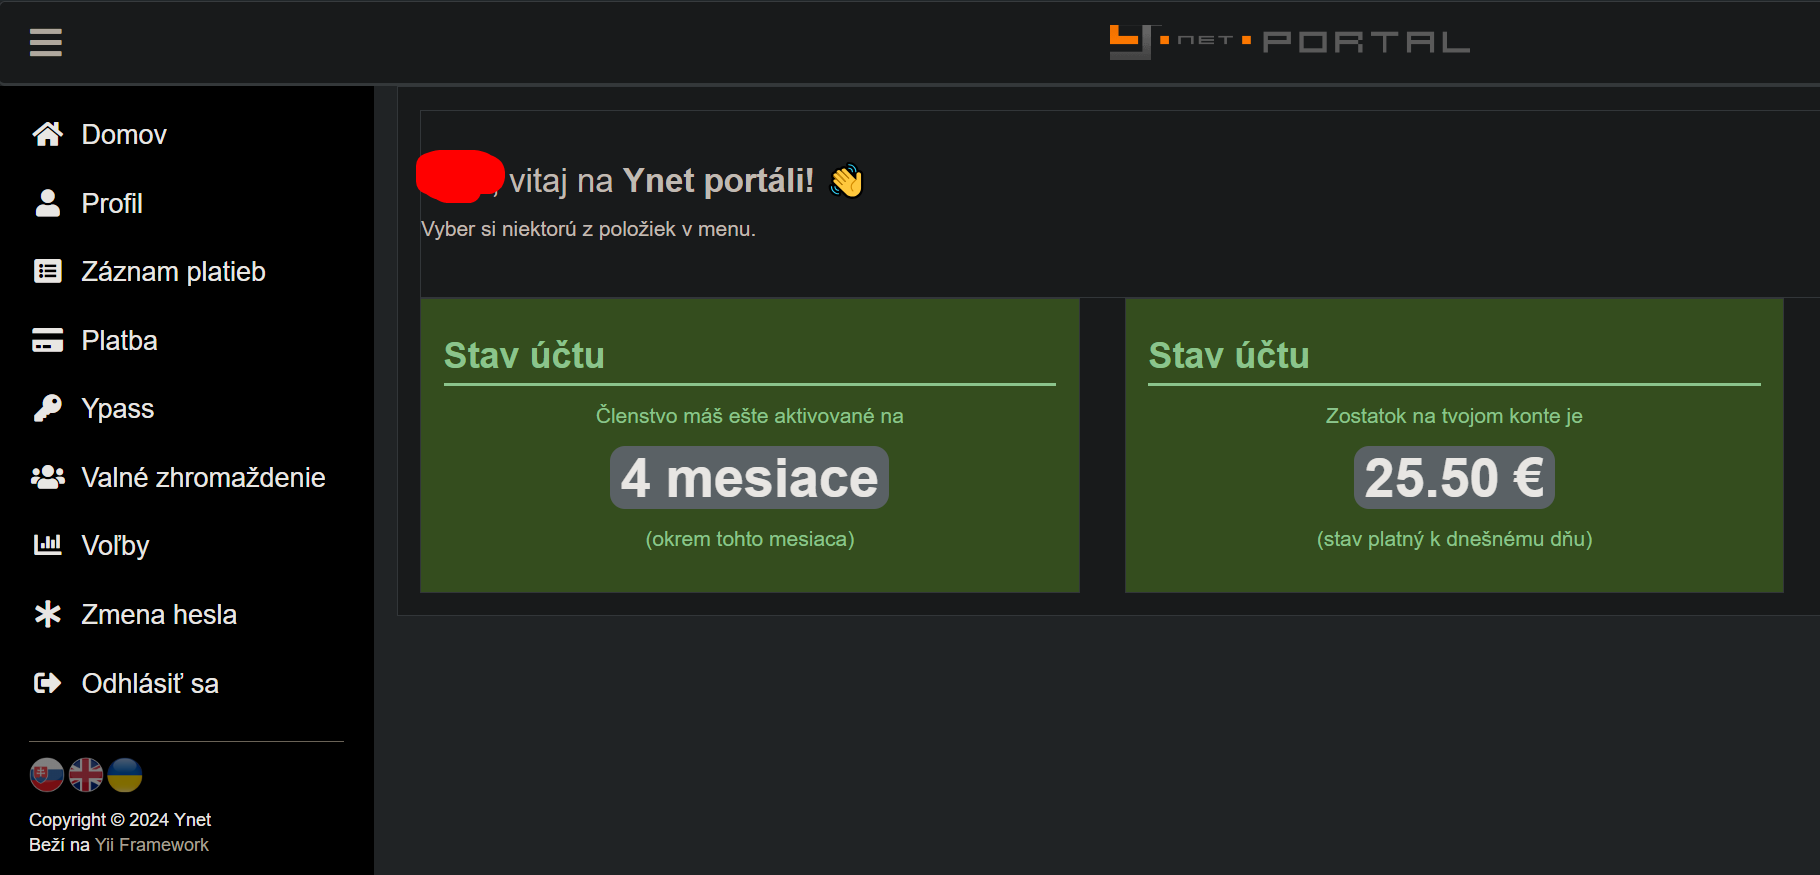Viewport: 1820px width, 875px height.
Task: Click the user icon beside Profil
Action: click(x=47, y=203)
